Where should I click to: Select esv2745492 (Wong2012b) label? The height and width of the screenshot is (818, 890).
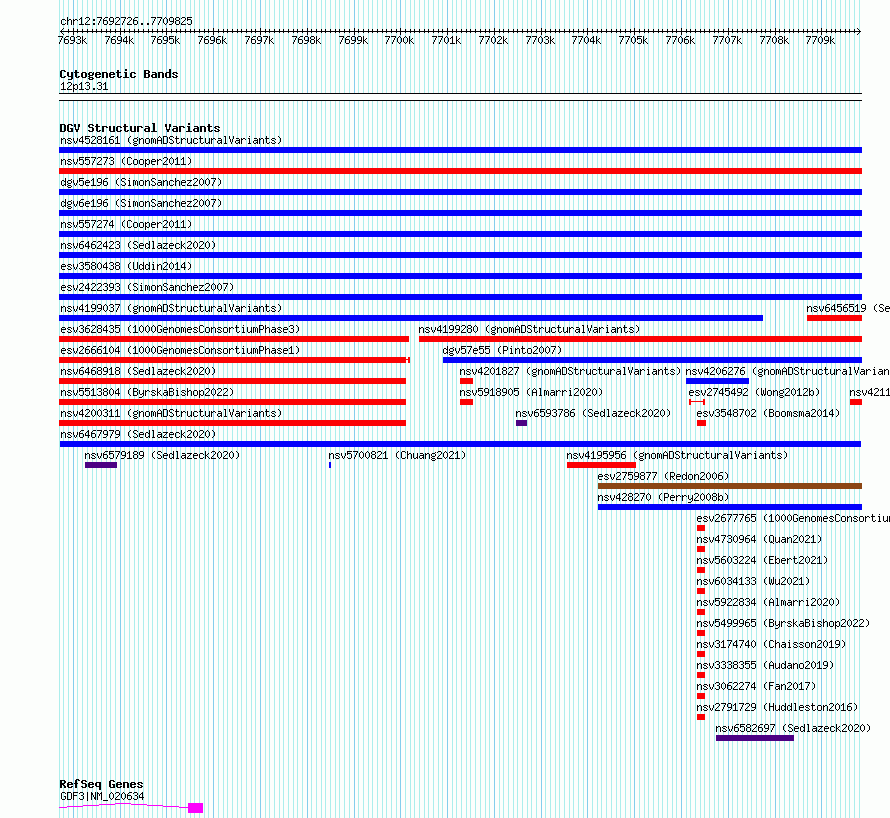pos(754,392)
